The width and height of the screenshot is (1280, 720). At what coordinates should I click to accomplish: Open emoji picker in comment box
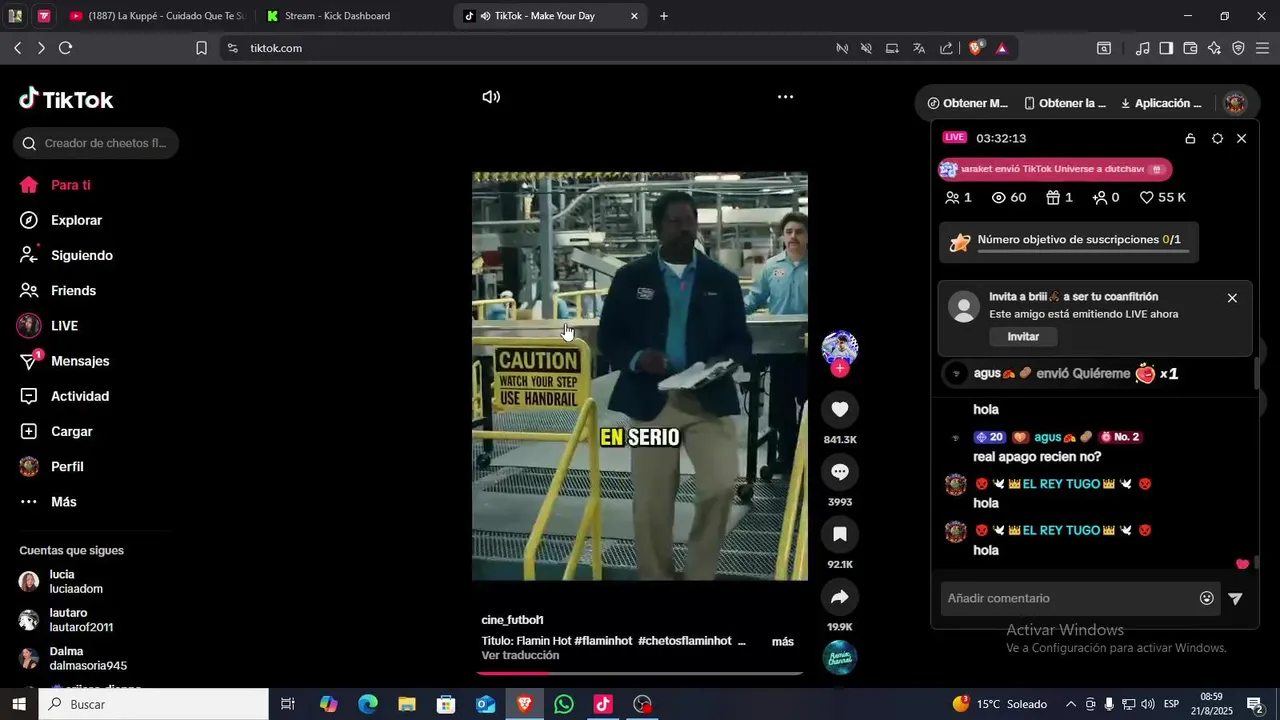[1207, 598]
